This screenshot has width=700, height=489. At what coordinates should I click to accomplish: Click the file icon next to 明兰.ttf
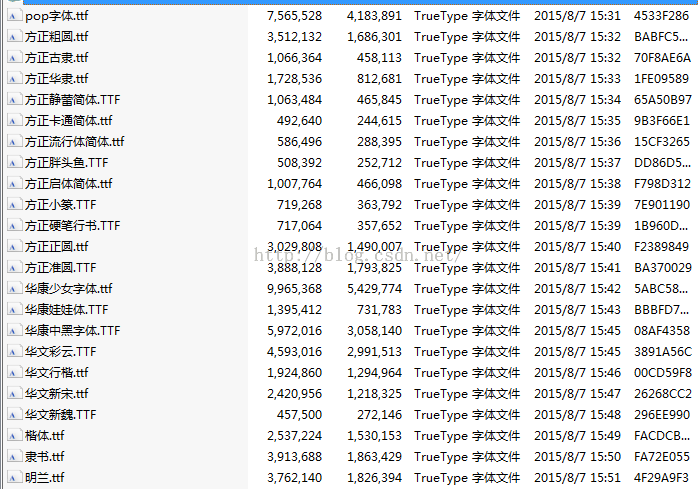pos(14,478)
